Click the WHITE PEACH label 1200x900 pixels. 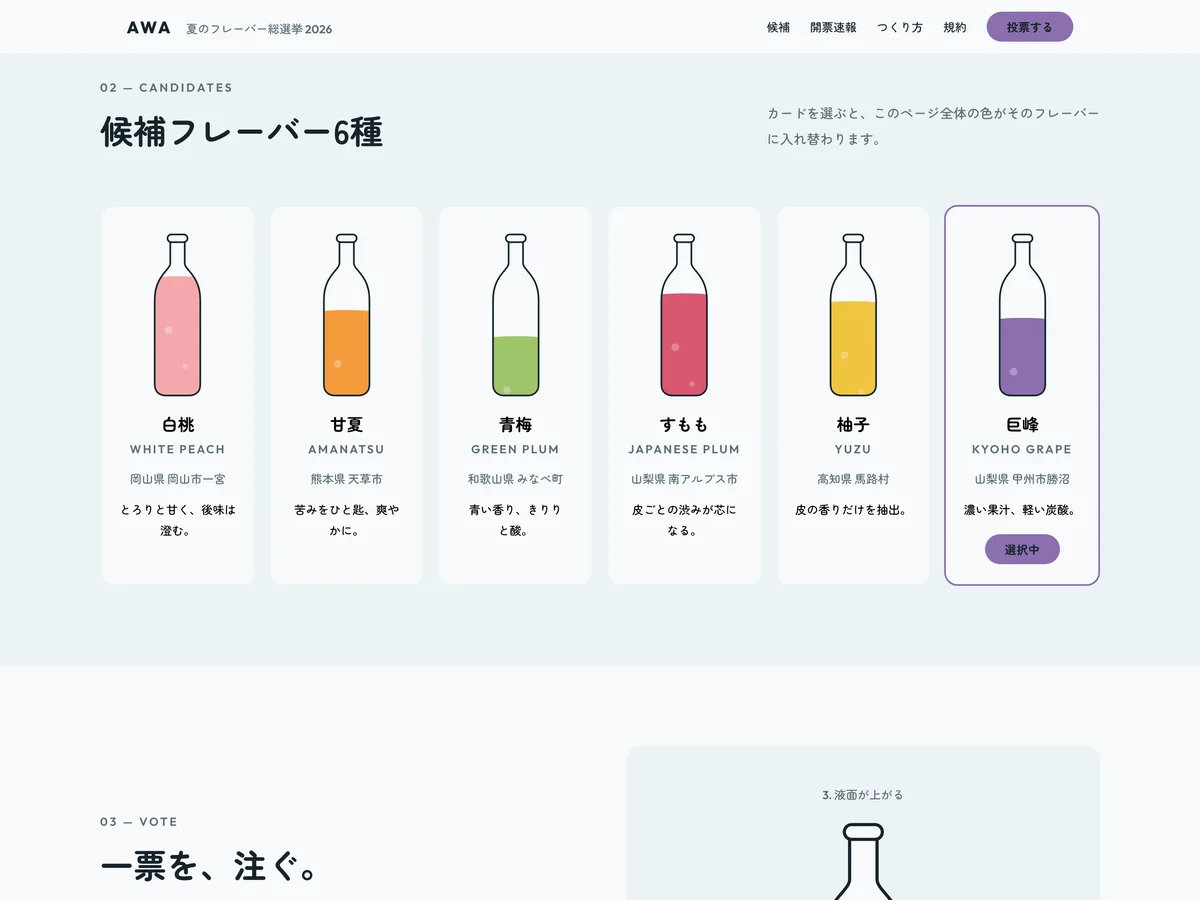[x=178, y=449]
